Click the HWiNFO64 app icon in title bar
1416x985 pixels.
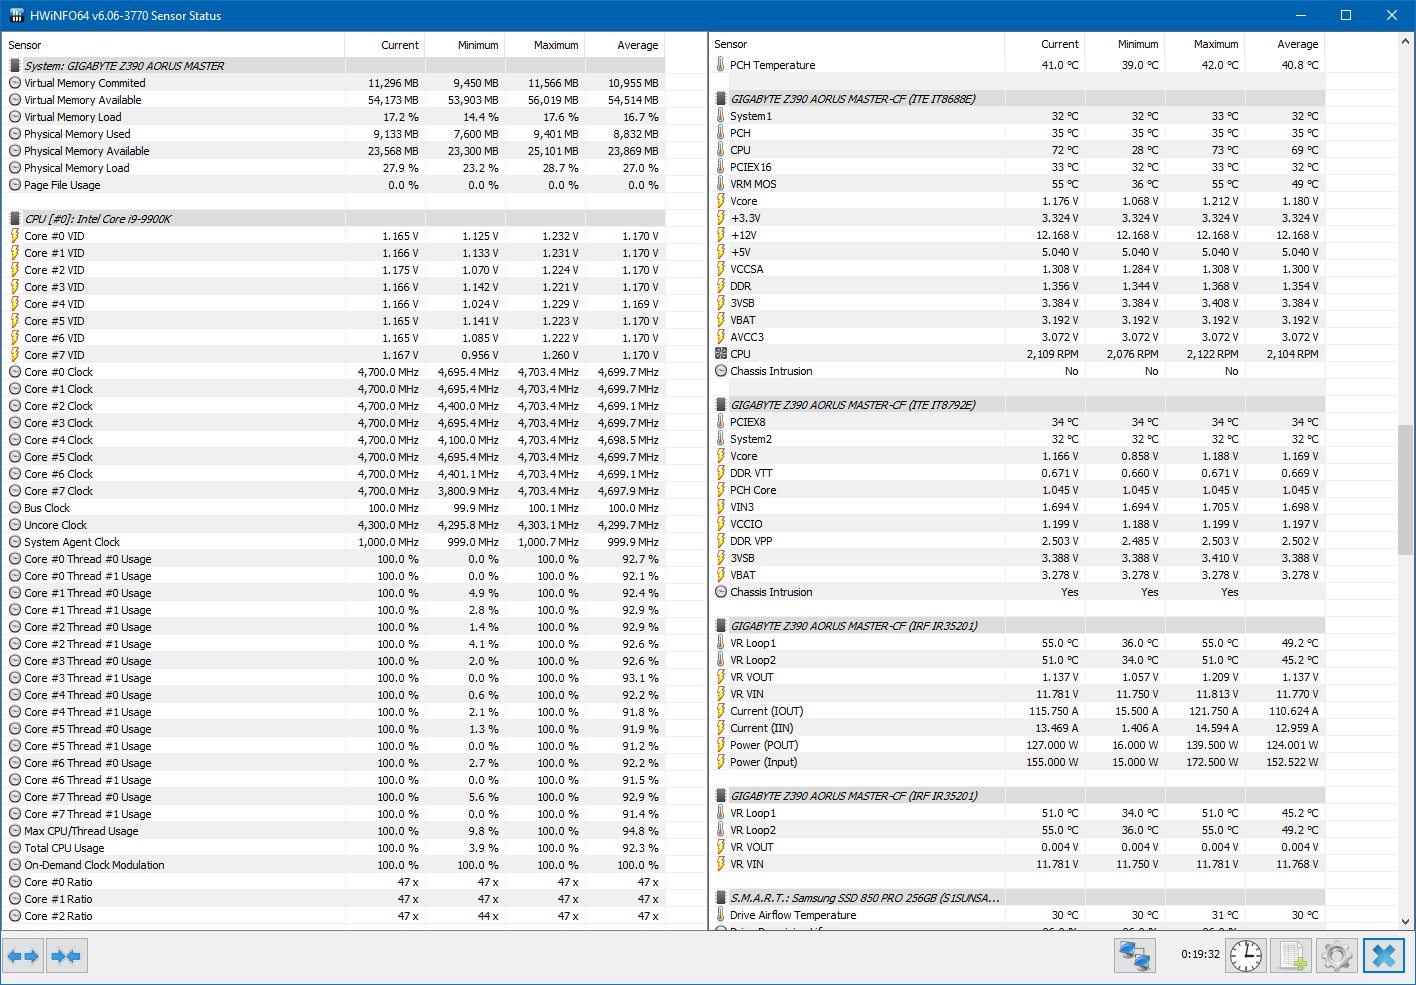pyautogui.click(x=16, y=15)
